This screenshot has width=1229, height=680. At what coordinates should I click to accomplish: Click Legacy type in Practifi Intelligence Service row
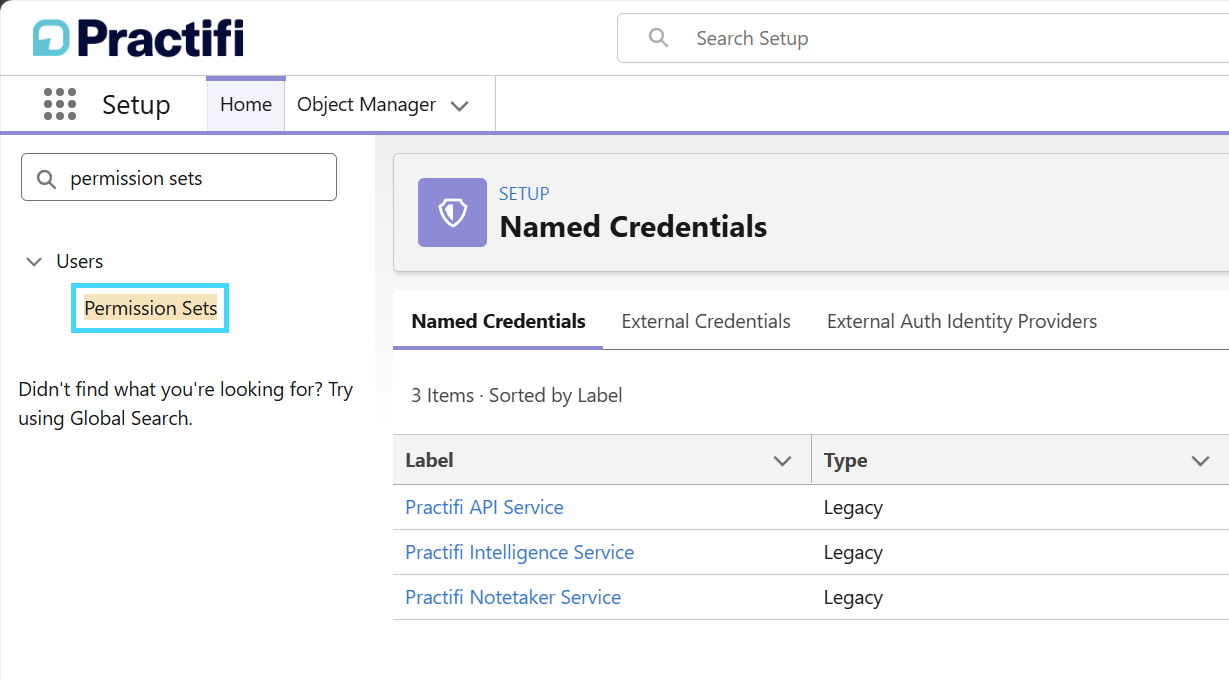853,552
